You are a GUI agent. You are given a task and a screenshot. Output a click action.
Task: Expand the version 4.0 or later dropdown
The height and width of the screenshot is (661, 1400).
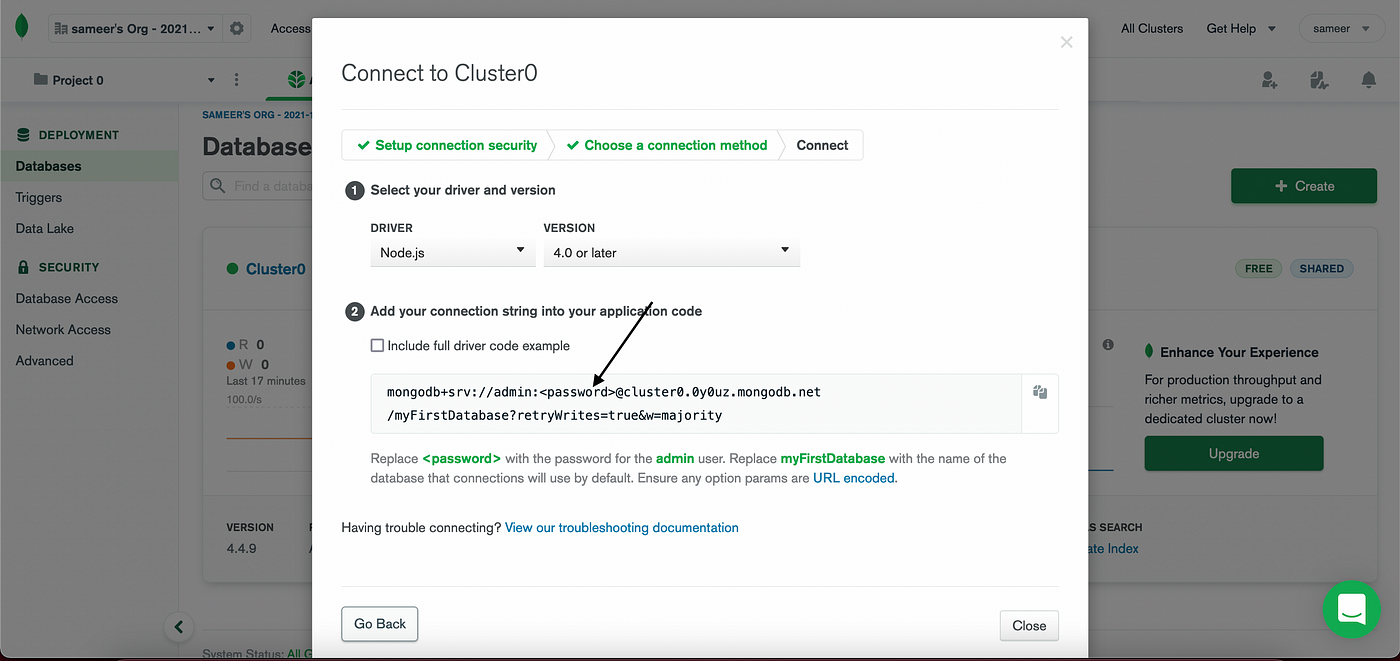672,252
